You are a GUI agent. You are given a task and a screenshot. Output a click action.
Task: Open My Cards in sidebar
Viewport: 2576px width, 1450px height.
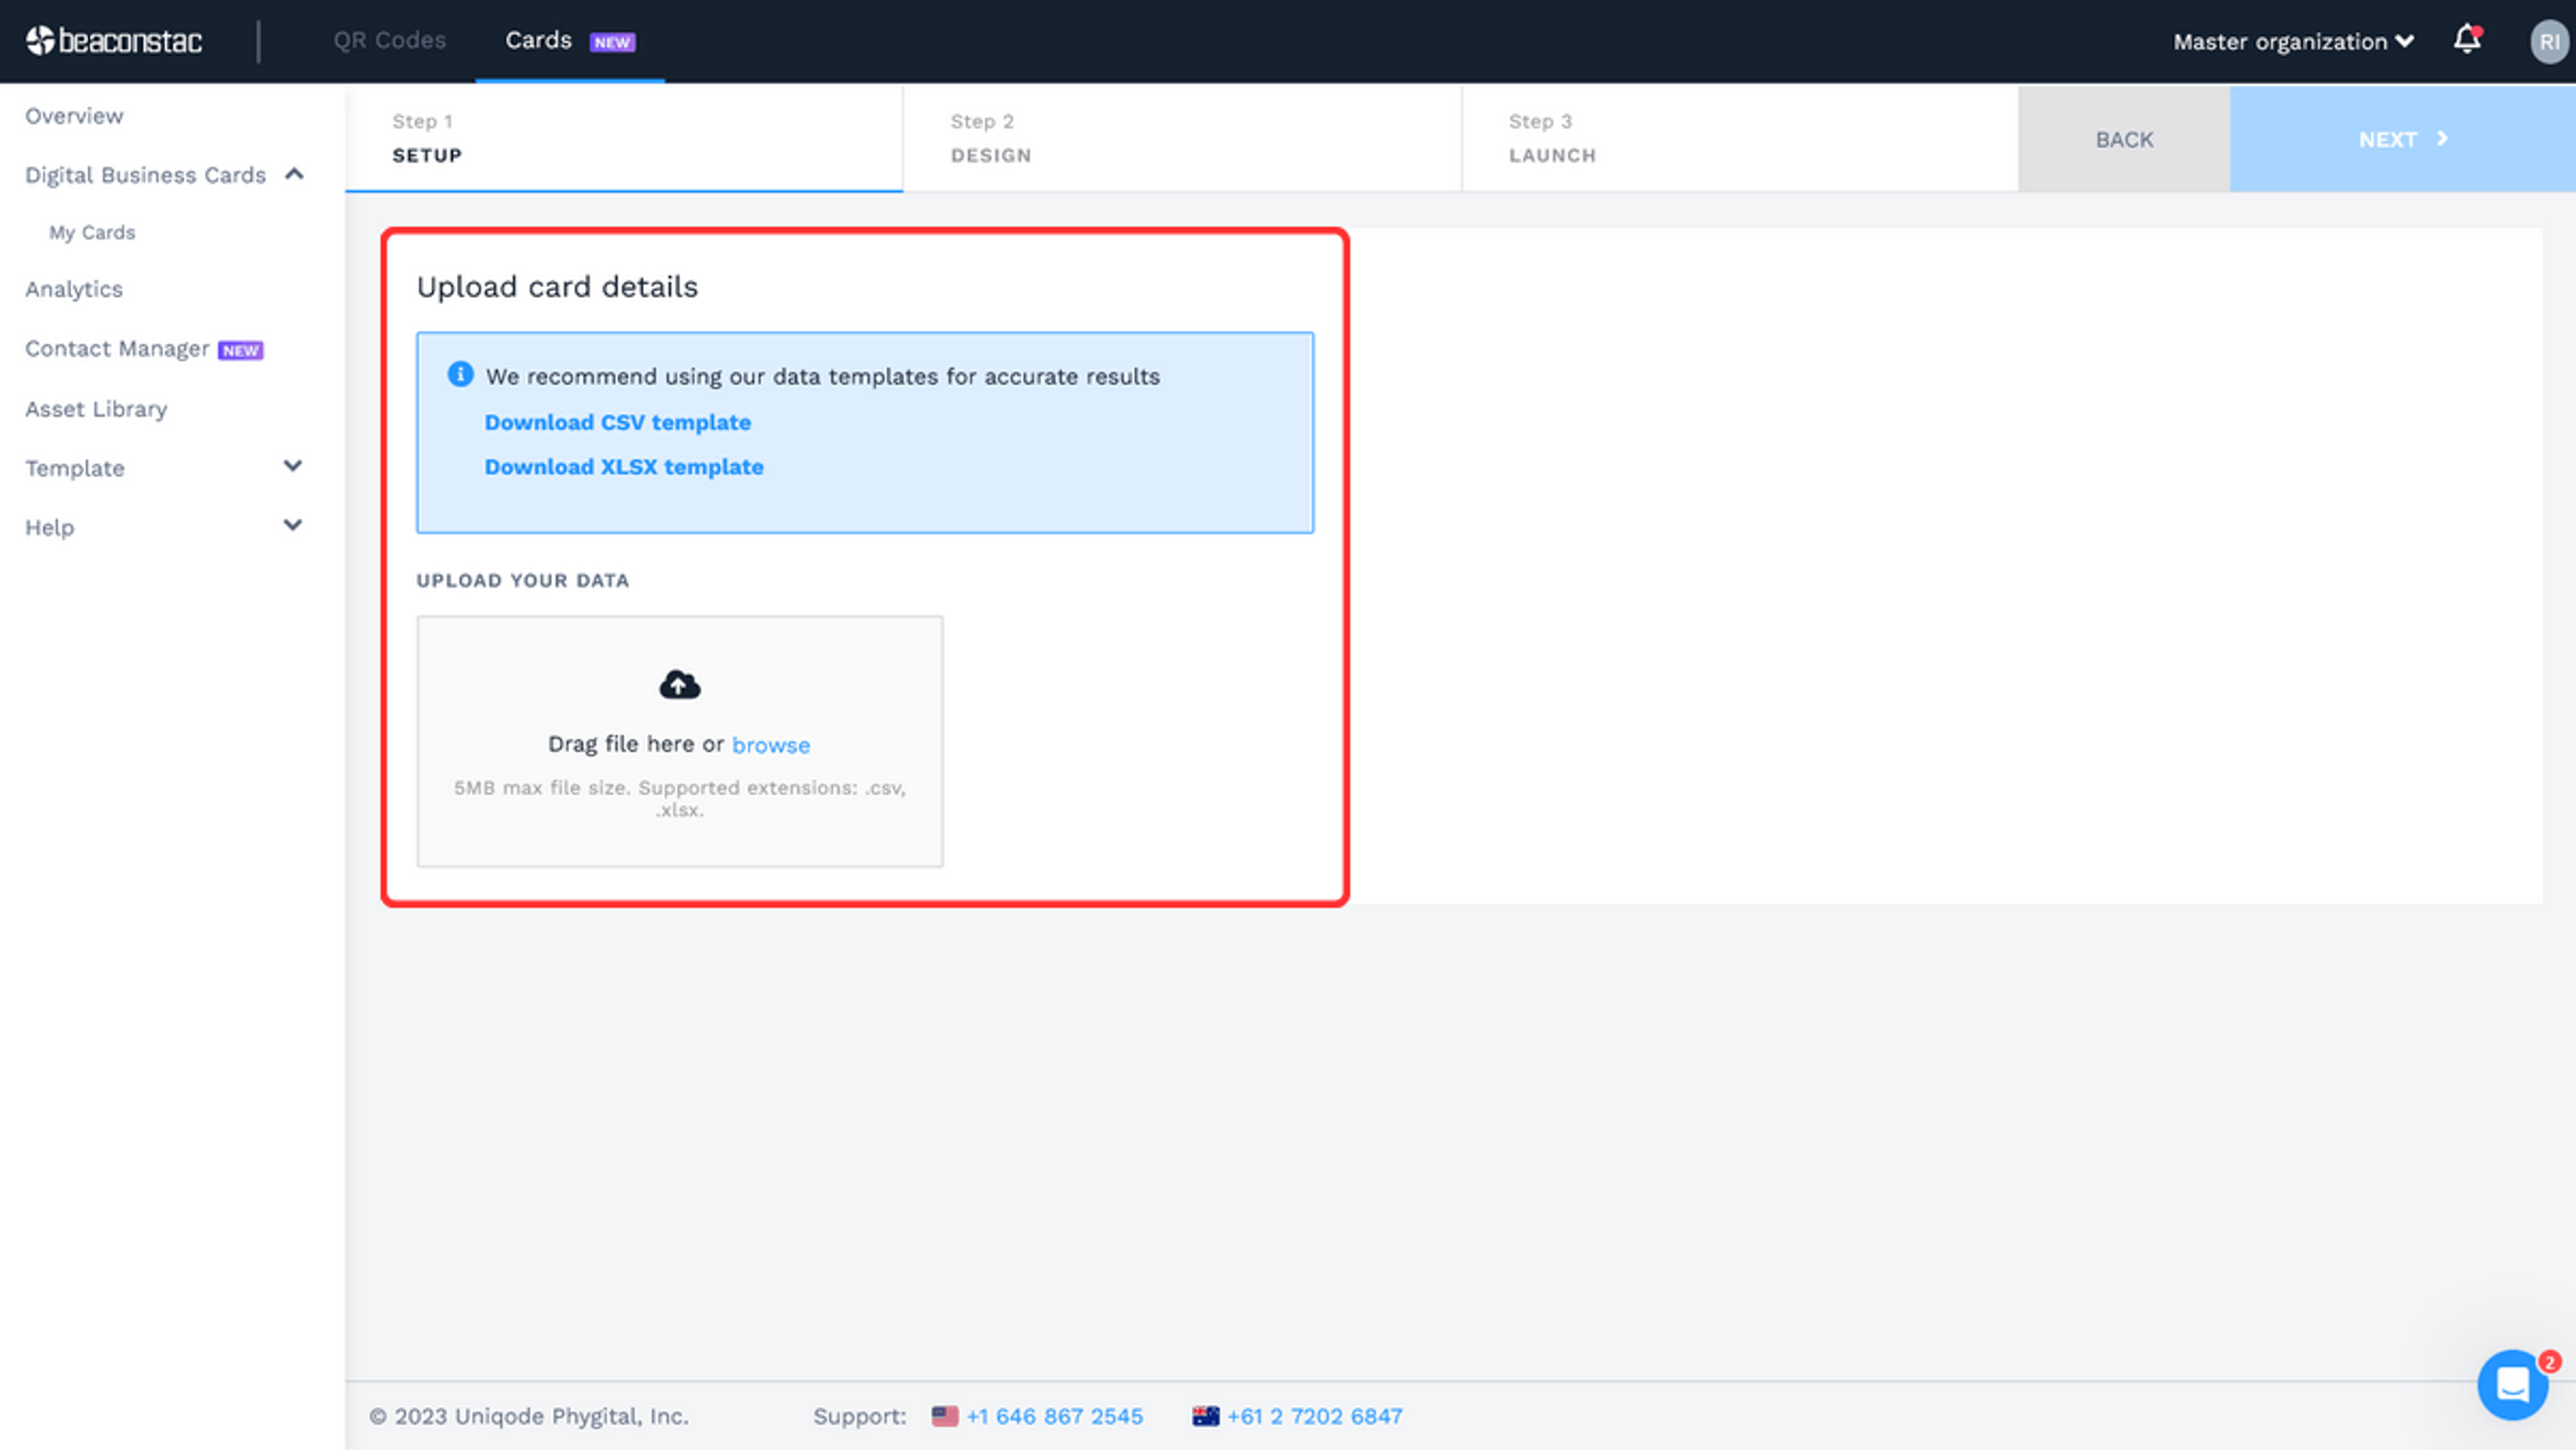pyautogui.click(x=92, y=232)
